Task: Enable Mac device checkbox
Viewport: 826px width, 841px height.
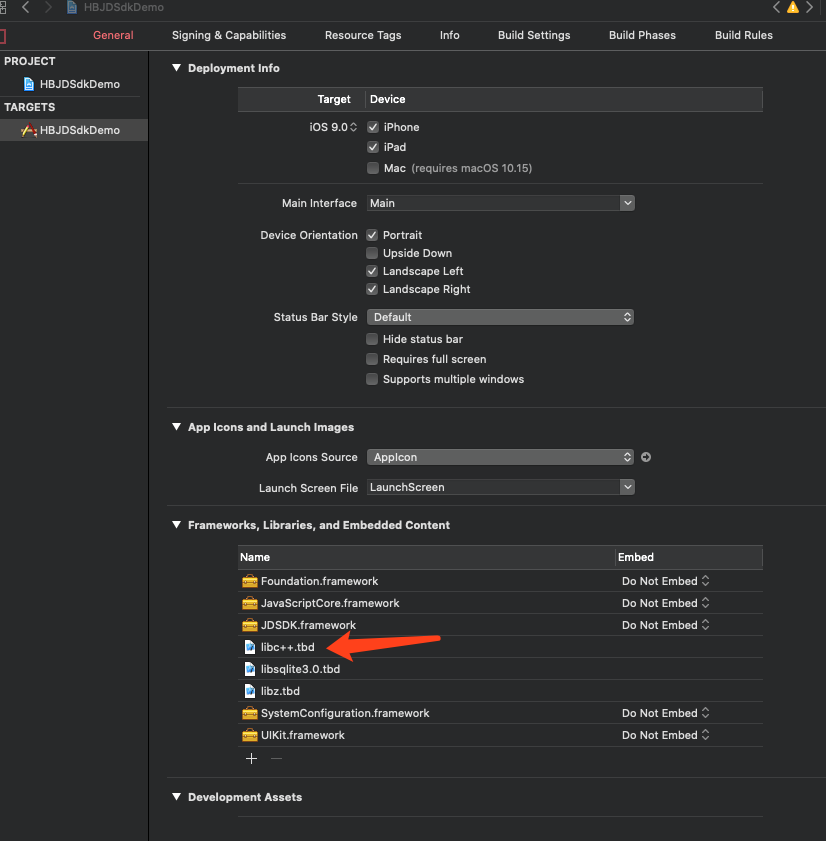Action: pyautogui.click(x=373, y=168)
